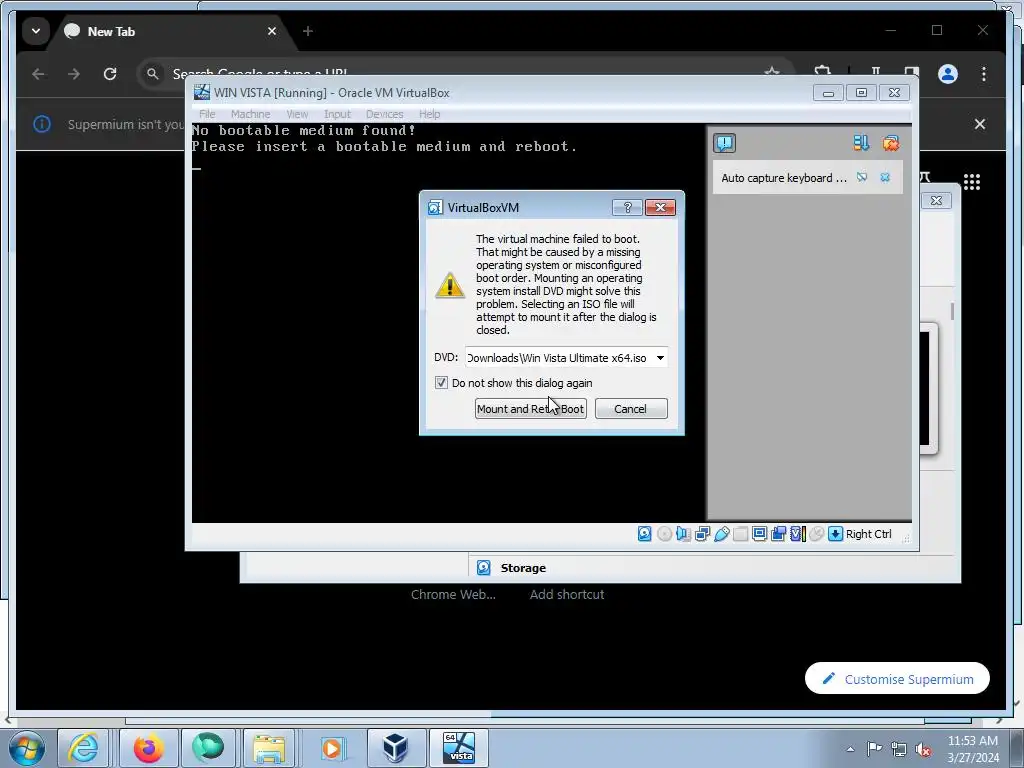Click the help question mark button in VirtualBoxVM dialog
The height and width of the screenshot is (768, 1024).
pyautogui.click(x=628, y=208)
